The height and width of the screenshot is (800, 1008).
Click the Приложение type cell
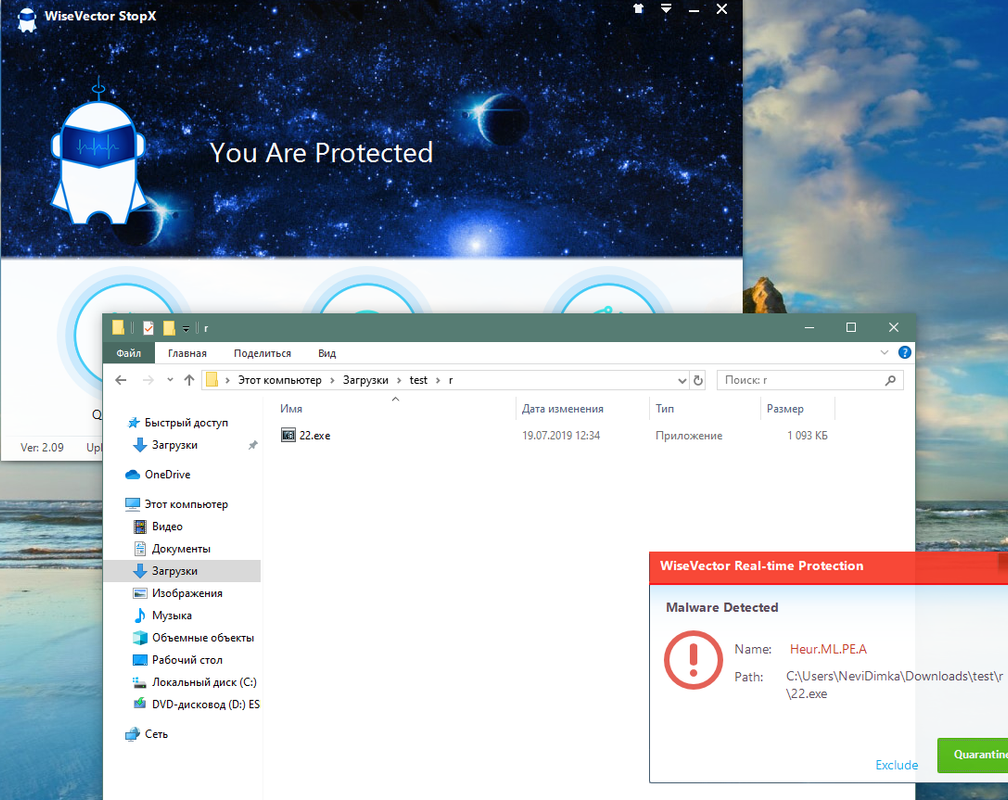[688, 435]
